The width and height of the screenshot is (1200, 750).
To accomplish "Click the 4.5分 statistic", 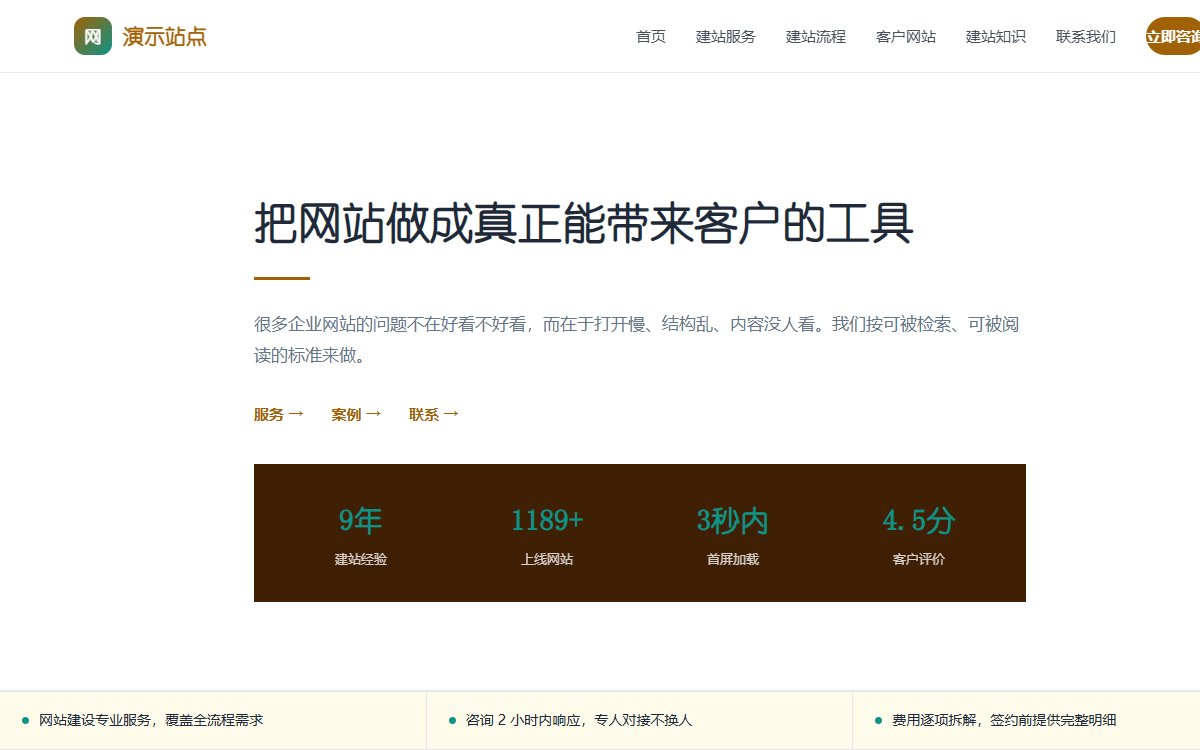I will tap(919, 520).
